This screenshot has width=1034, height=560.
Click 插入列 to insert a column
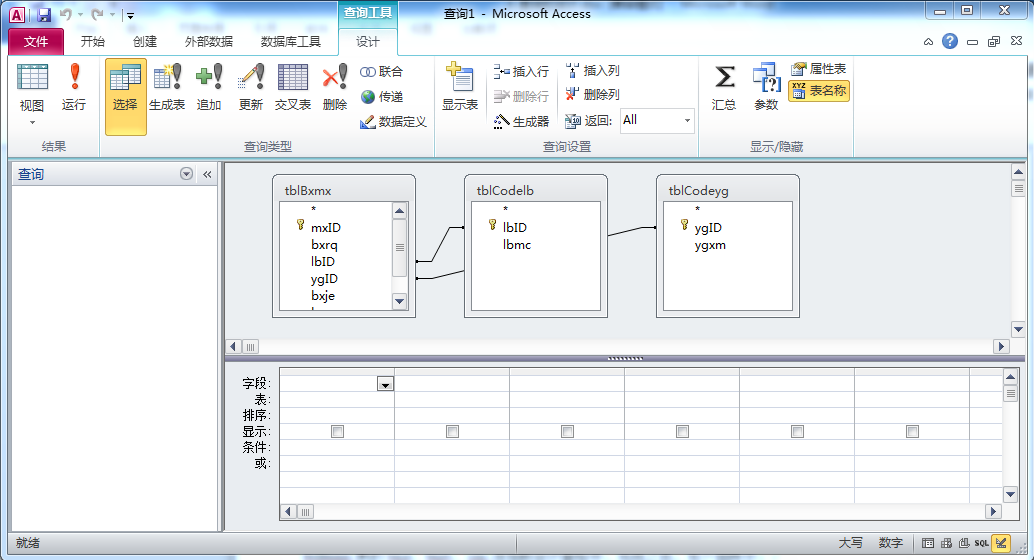(x=592, y=71)
